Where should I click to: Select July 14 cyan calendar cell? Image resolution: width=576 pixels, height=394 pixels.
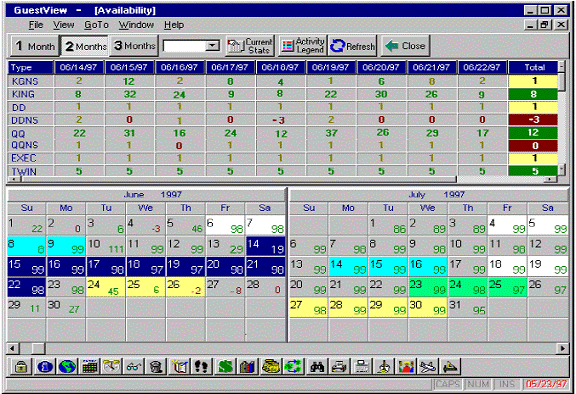[x=348, y=267]
